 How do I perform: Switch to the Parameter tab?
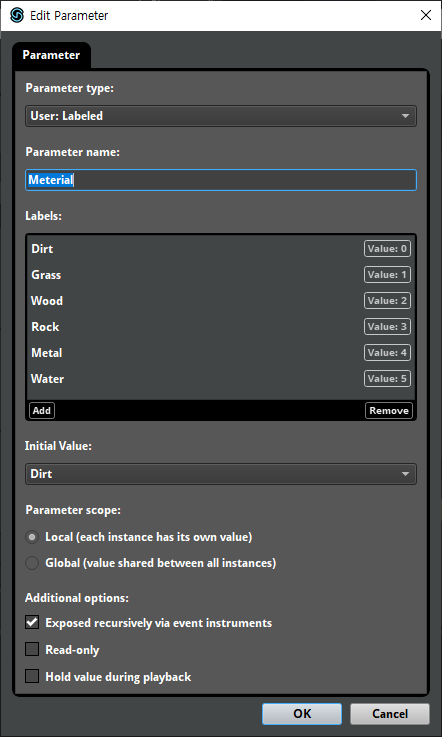tap(51, 55)
